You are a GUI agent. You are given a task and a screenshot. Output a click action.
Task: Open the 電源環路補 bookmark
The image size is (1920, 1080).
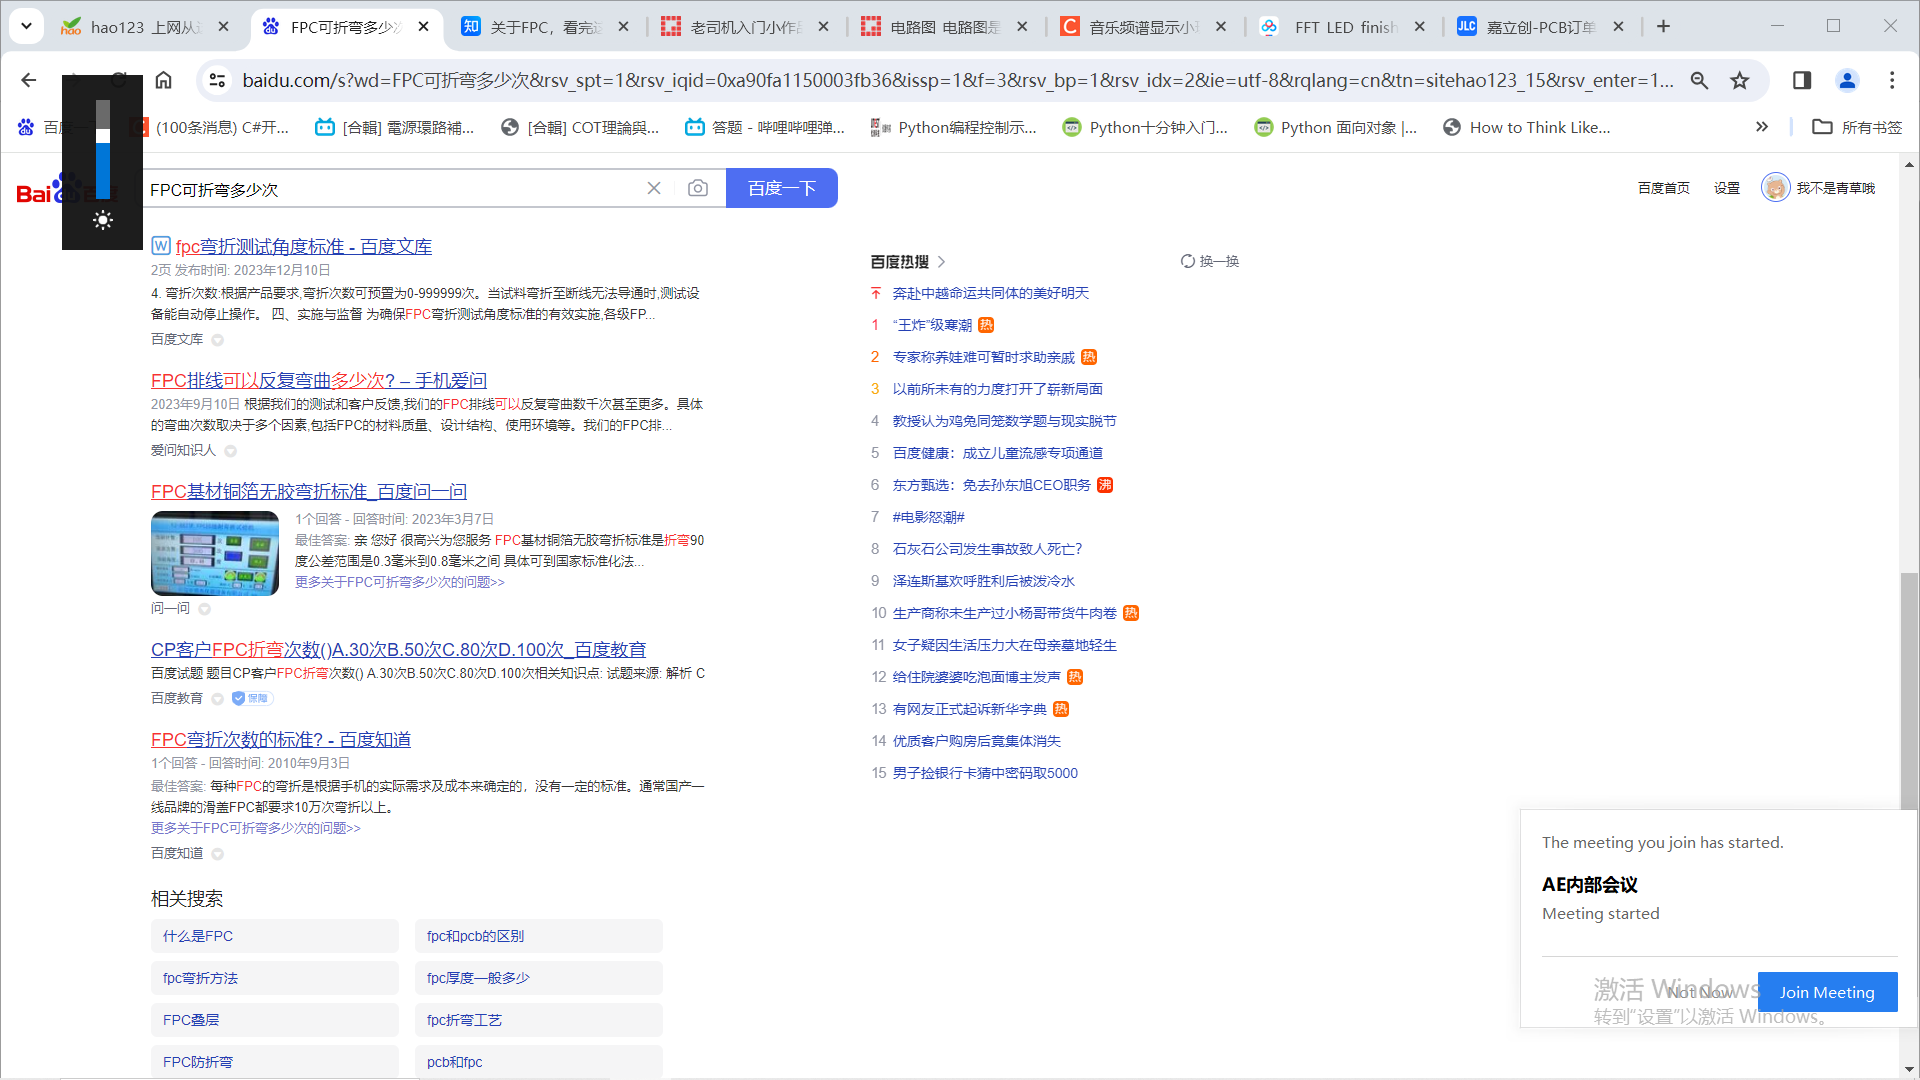[394, 127]
